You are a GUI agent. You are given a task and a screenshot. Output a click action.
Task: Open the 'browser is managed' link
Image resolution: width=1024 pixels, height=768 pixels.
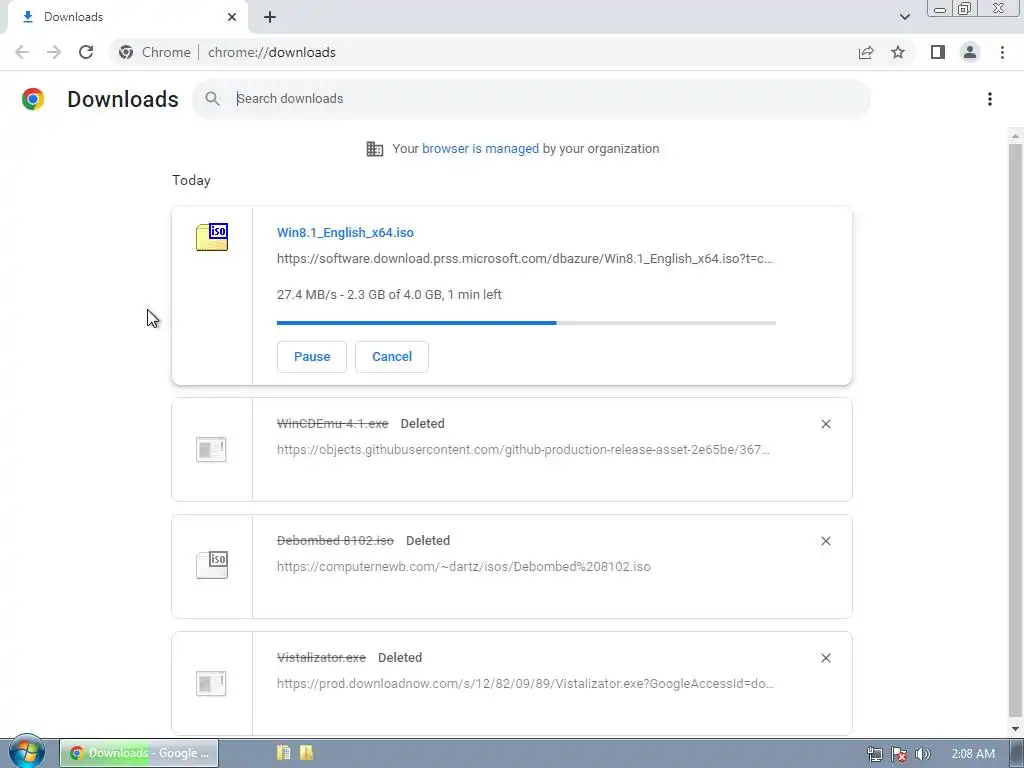[x=480, y=149]
